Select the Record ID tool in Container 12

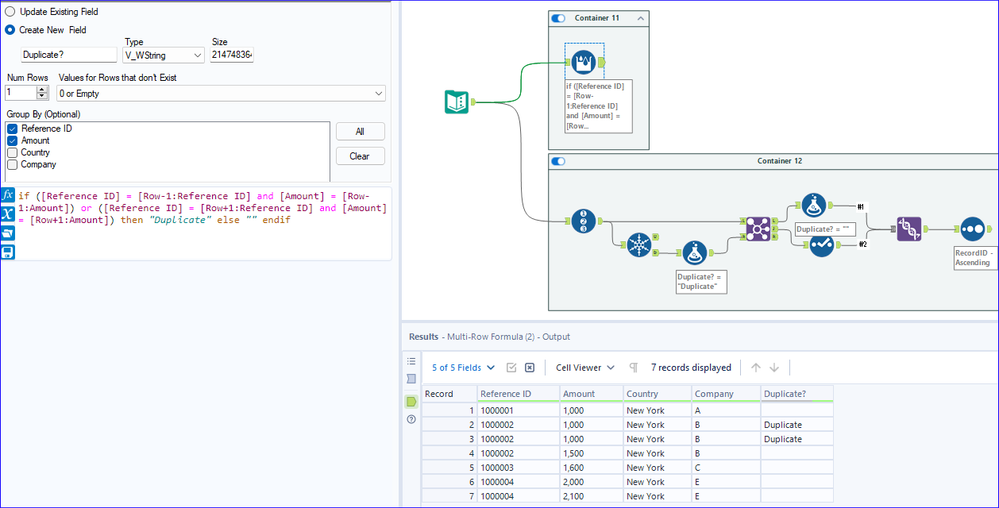coord(584,221)
